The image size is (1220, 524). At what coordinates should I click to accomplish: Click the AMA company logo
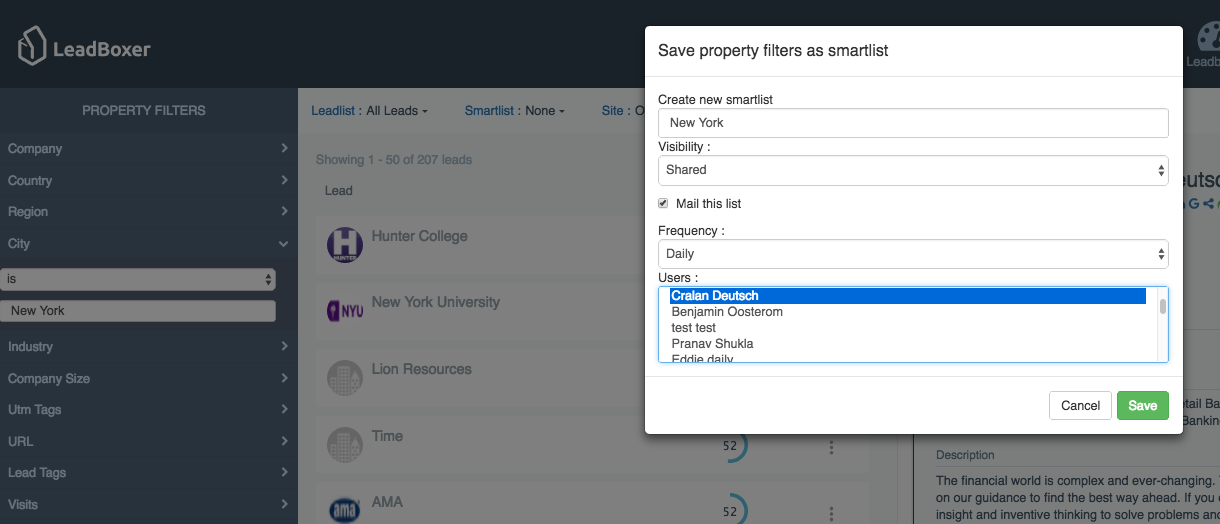[x=345, y=510]
